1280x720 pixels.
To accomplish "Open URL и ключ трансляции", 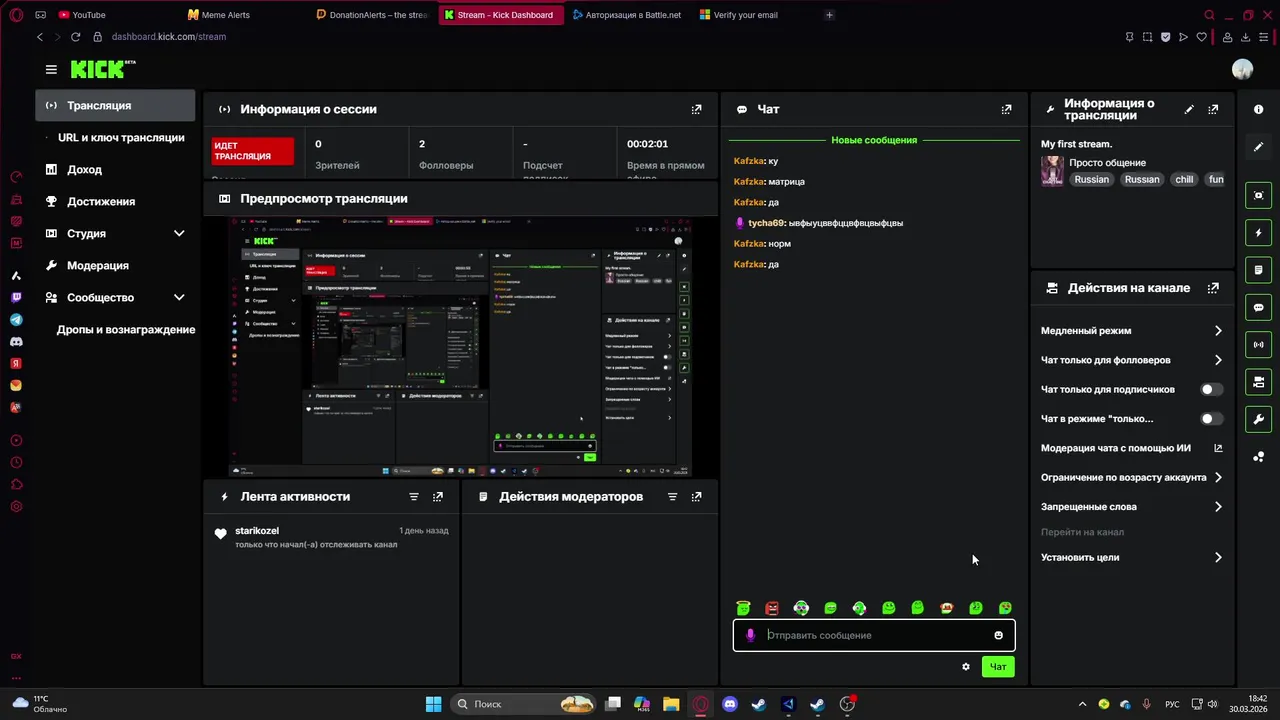I will (121, 138).
